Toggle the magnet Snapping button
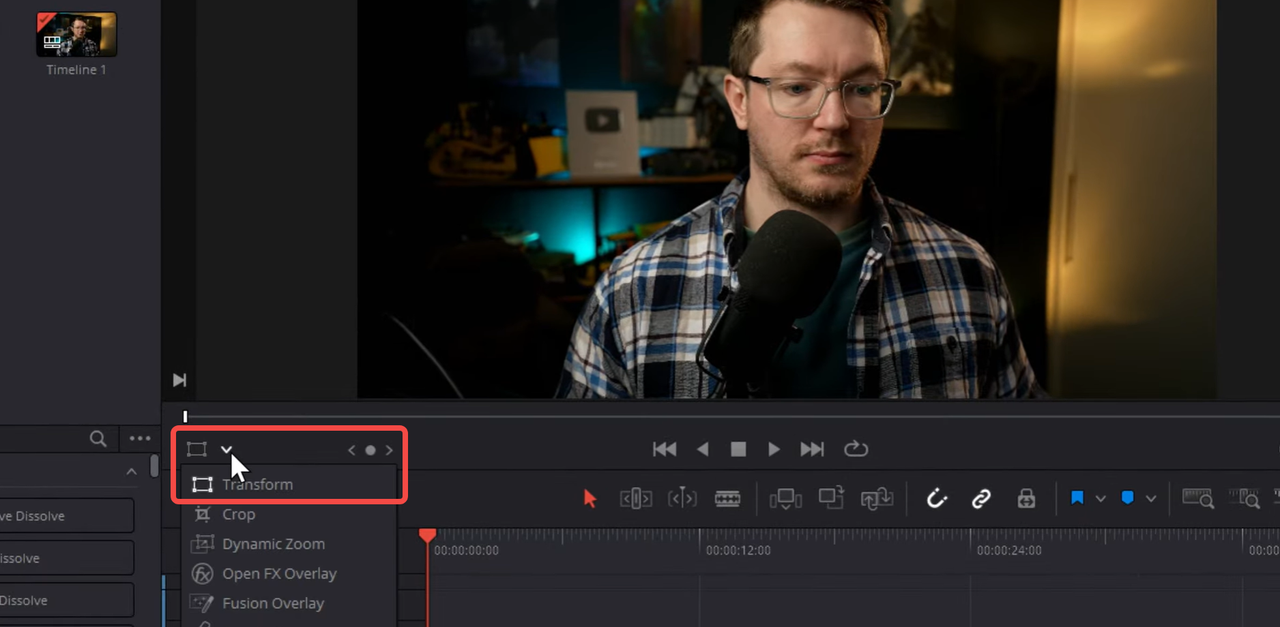 [936, 498]
